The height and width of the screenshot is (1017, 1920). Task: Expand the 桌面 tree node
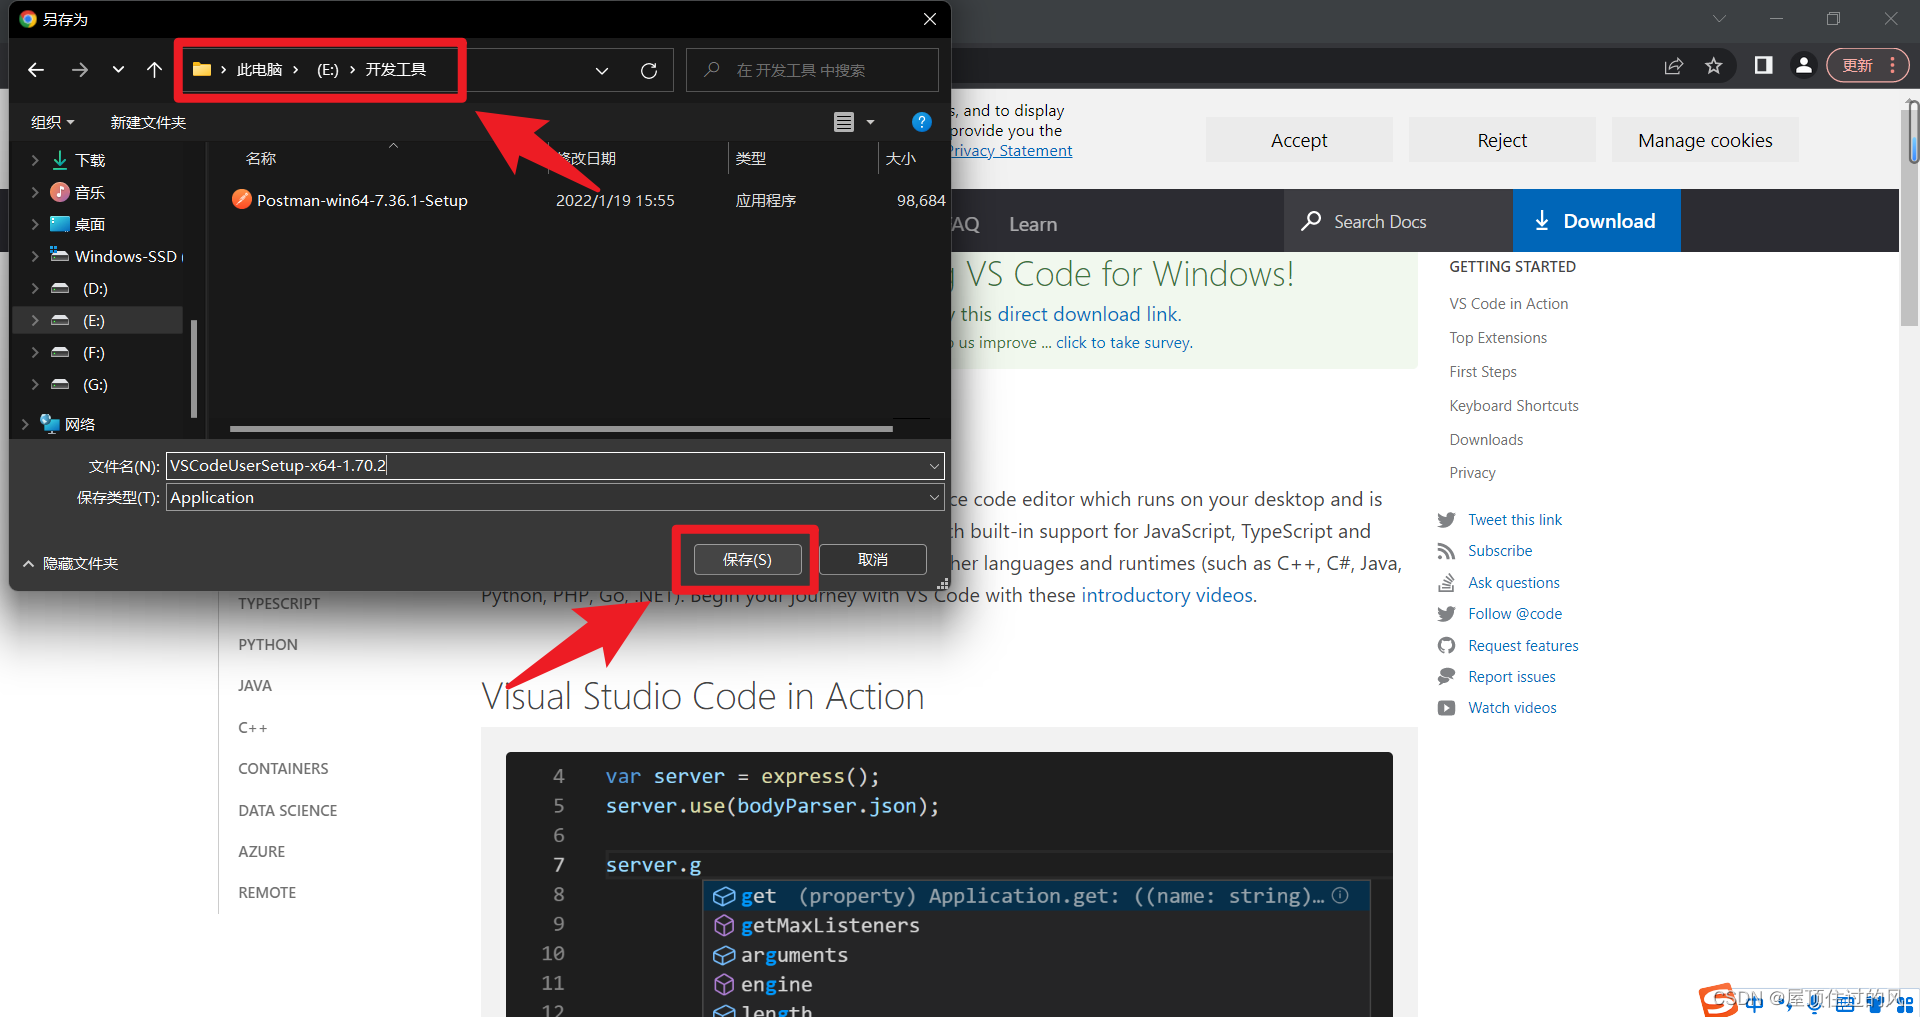[x=35, y=224]
